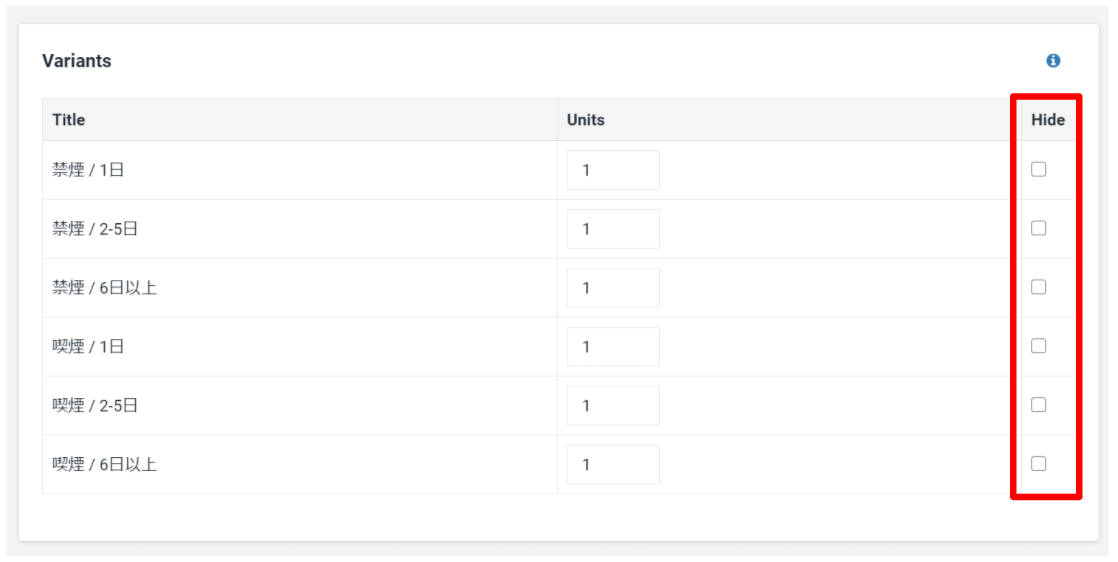Click the Variants section heading
Screen dimensions: 1118x562
(77, 61)
